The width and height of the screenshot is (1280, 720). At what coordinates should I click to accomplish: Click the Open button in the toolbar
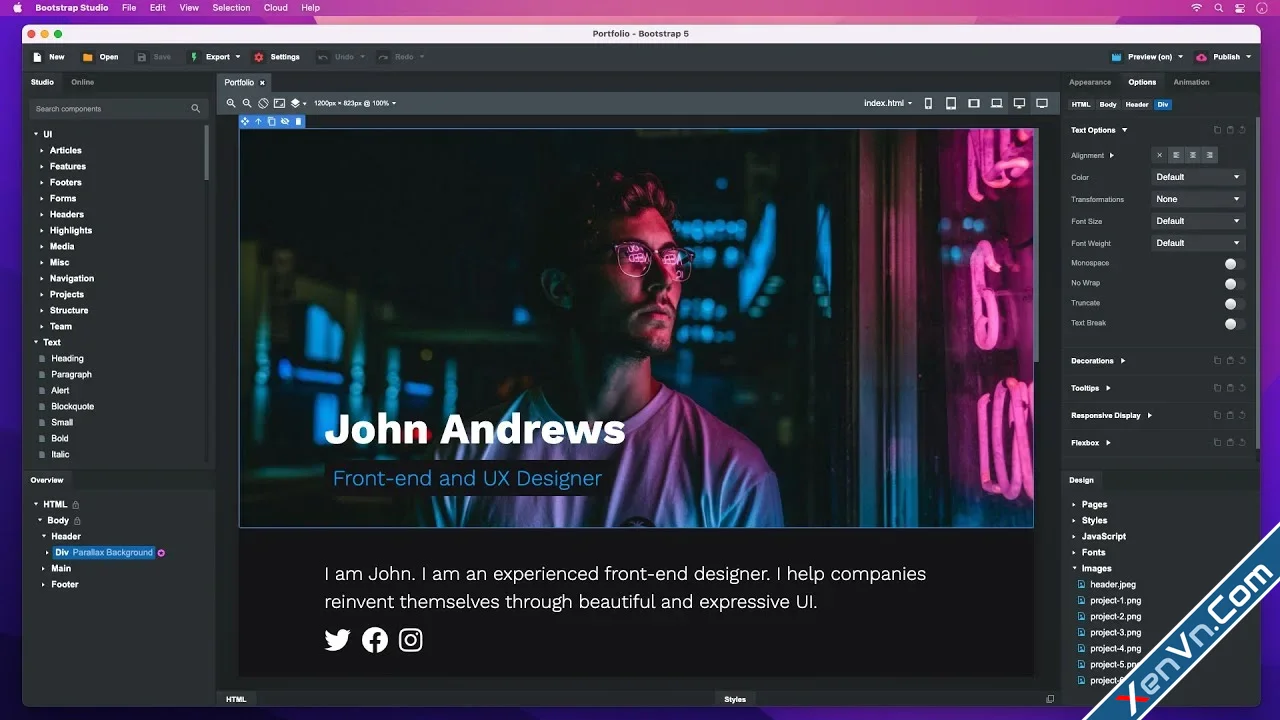(x=100, y=57)
